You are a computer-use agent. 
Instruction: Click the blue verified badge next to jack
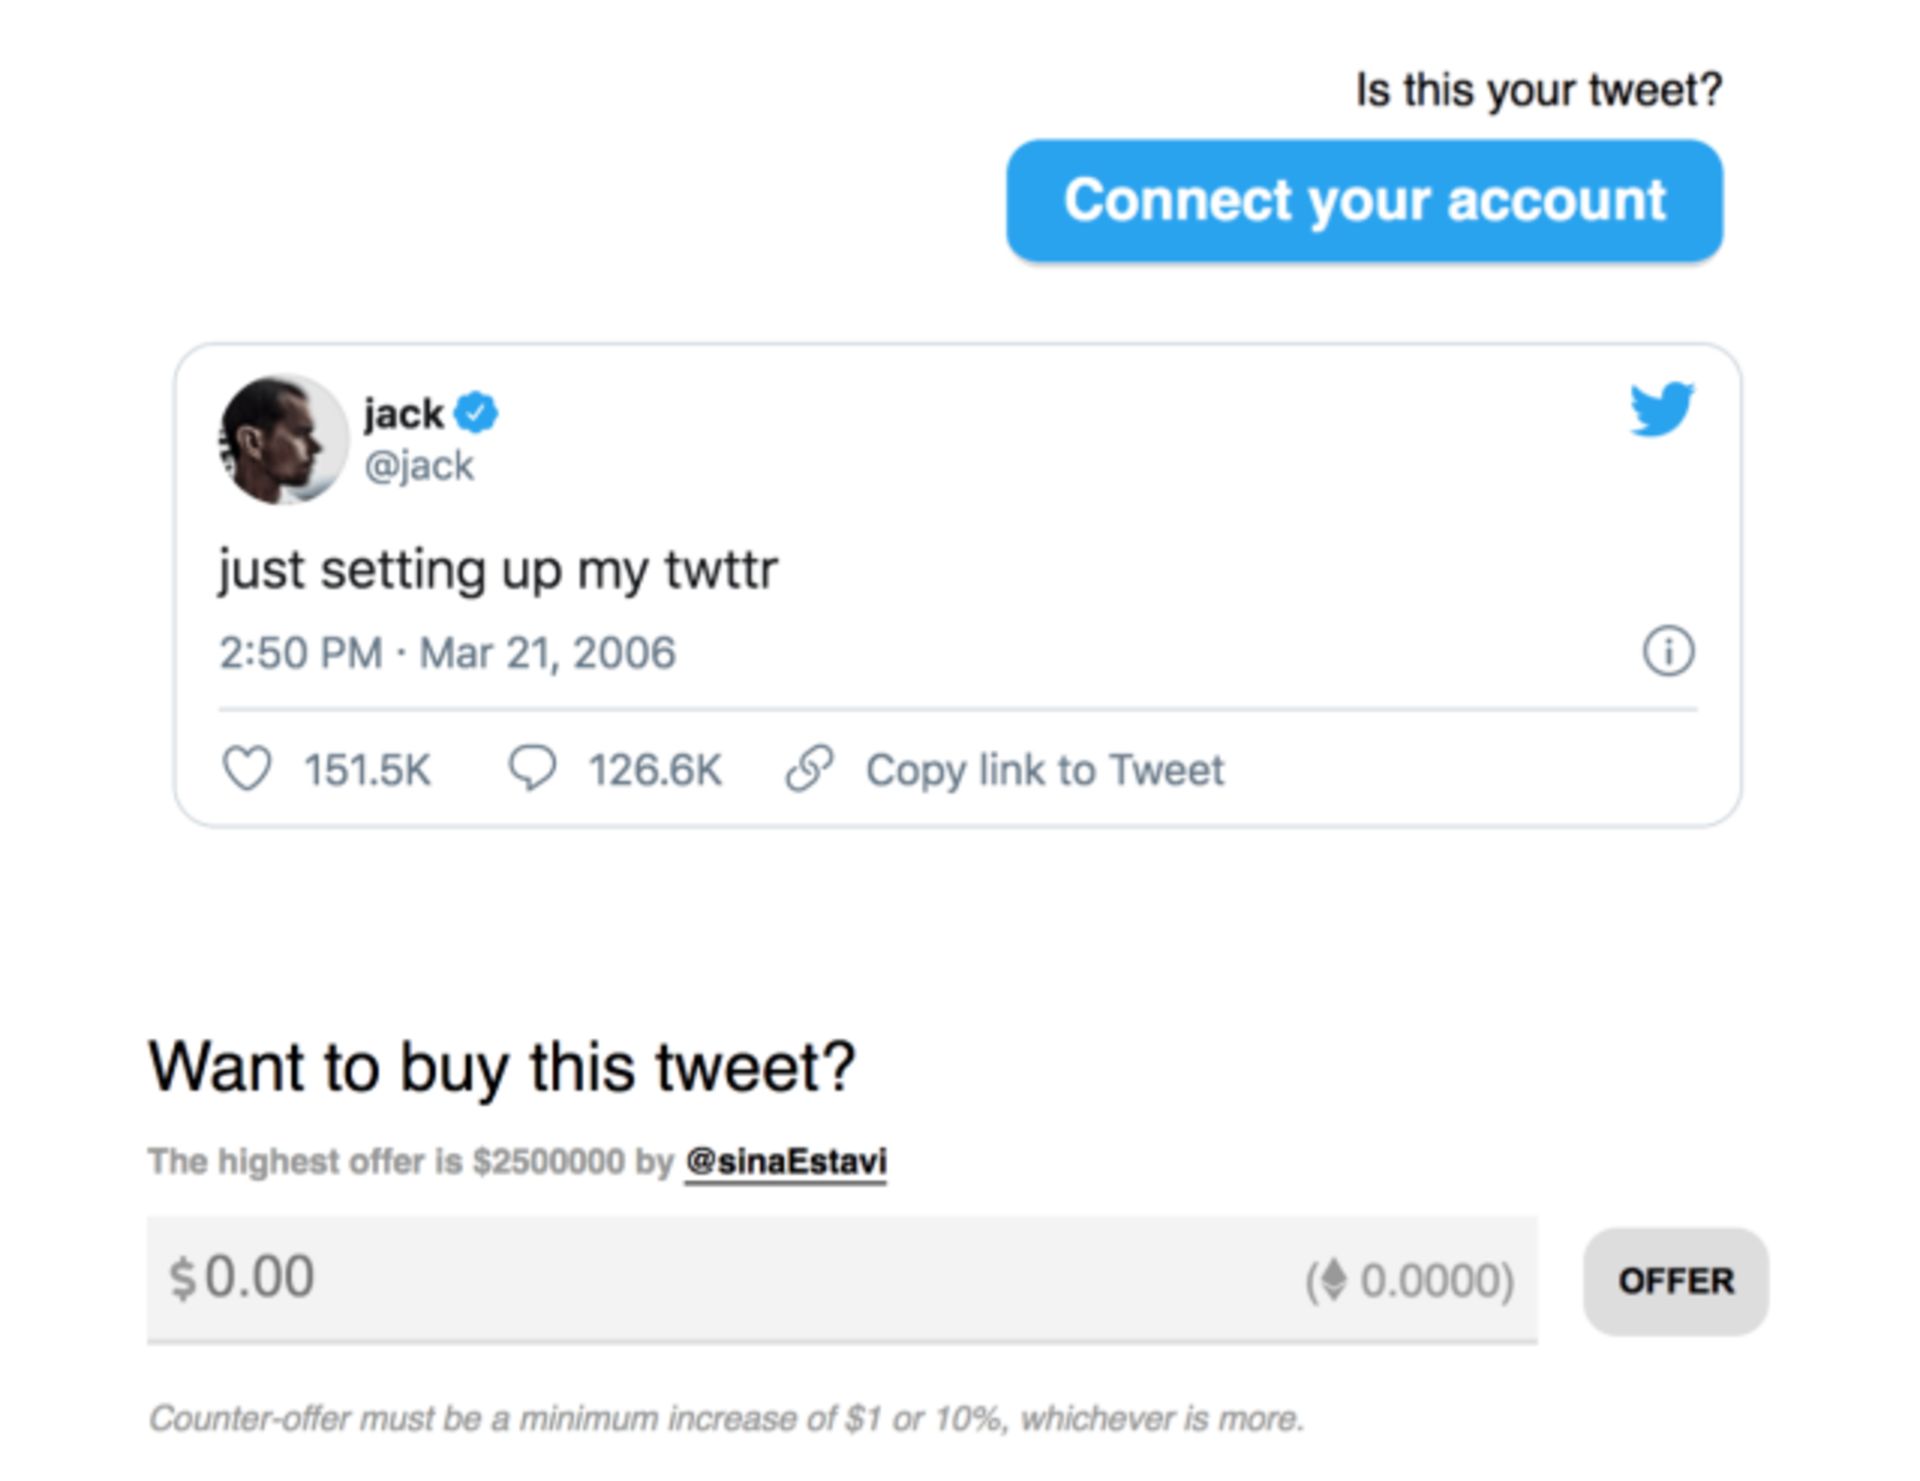tap(476, 413)
